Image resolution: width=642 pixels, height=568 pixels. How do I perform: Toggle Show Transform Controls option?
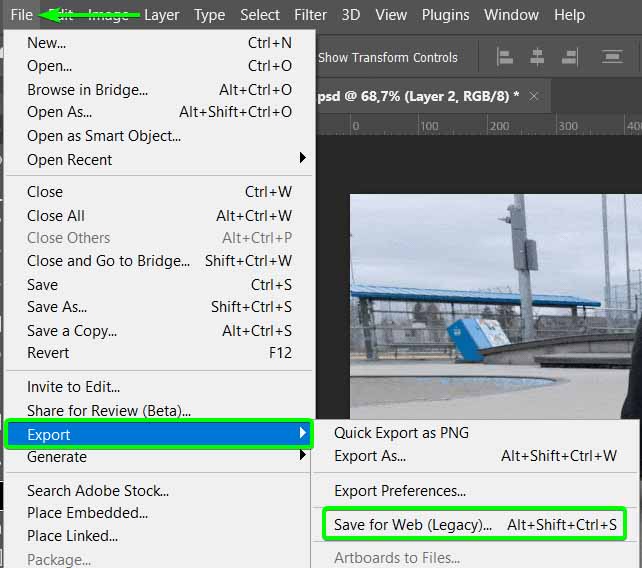tap(387, 57)
